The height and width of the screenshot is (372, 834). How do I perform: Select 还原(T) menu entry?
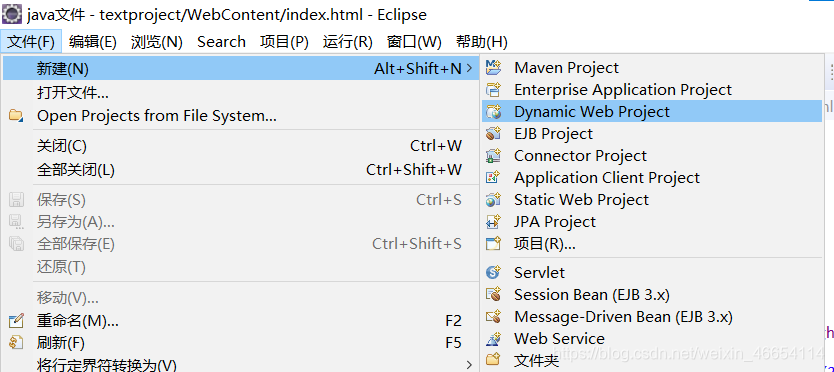point(240,267)
